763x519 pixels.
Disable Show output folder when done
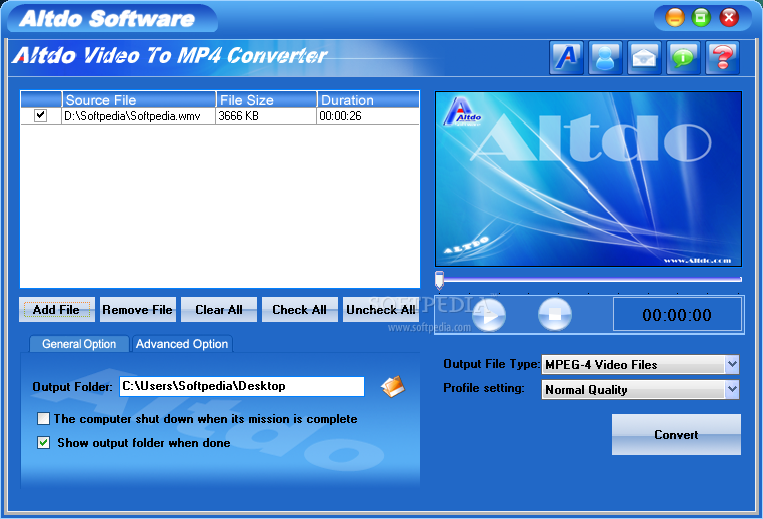click(43, 442)
